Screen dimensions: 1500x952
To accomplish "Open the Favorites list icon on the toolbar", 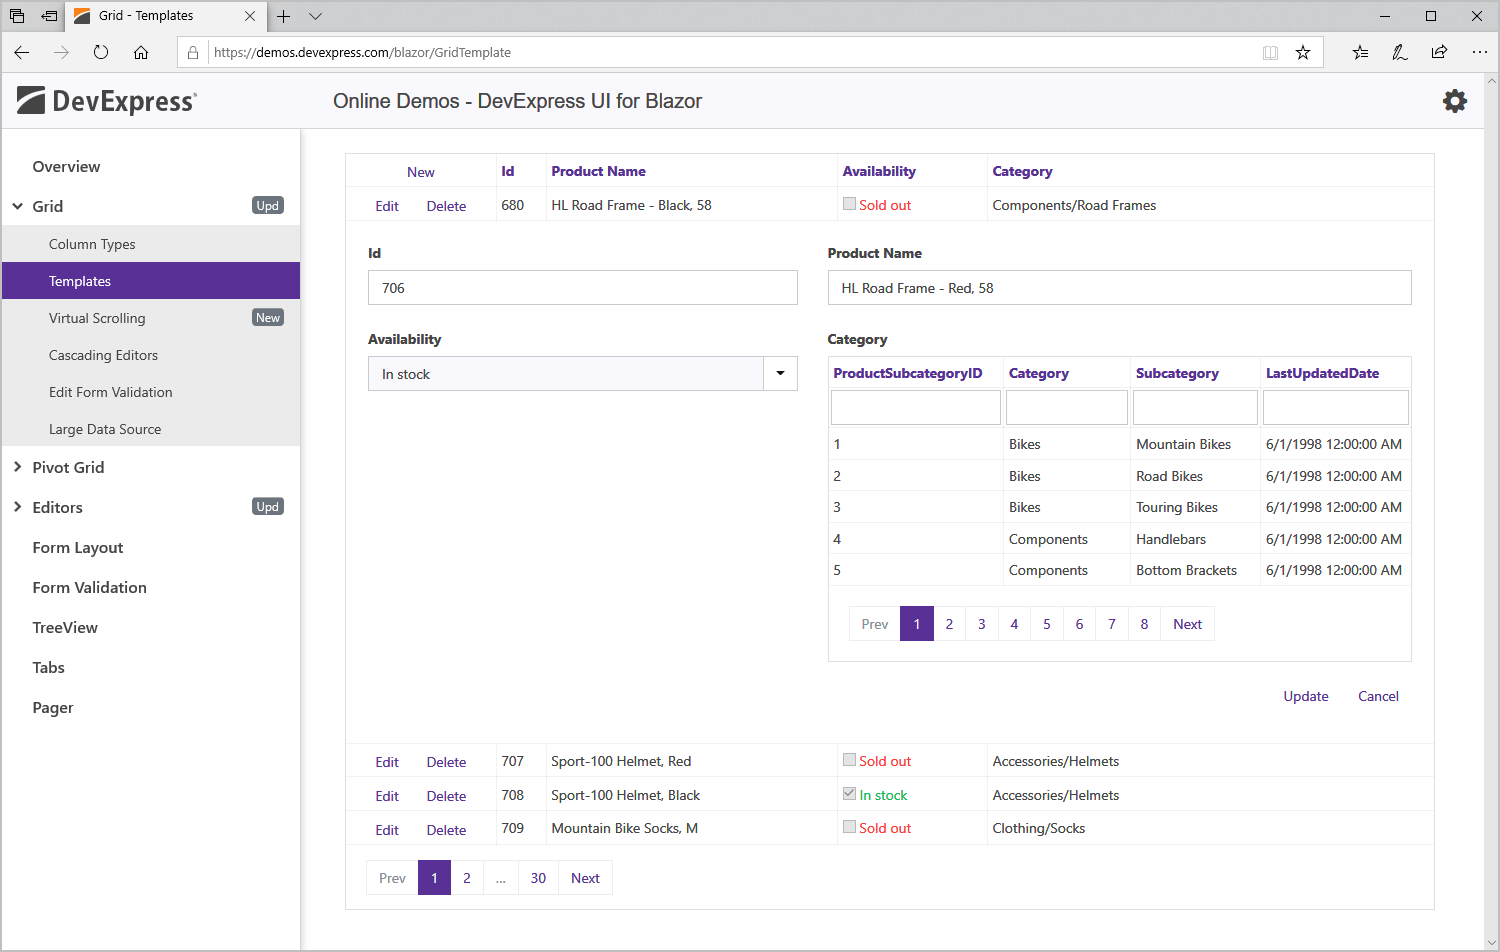I will (1360, 52).
